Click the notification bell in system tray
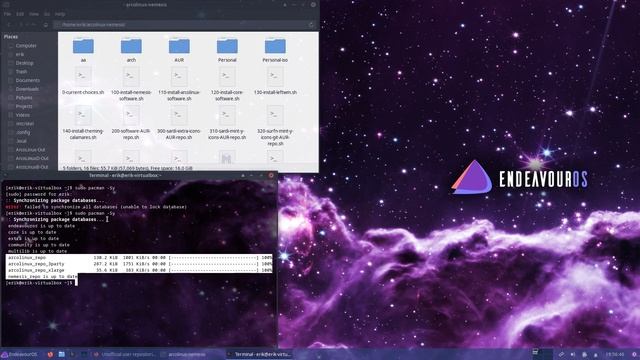640x360 pixels. [596, 354]
